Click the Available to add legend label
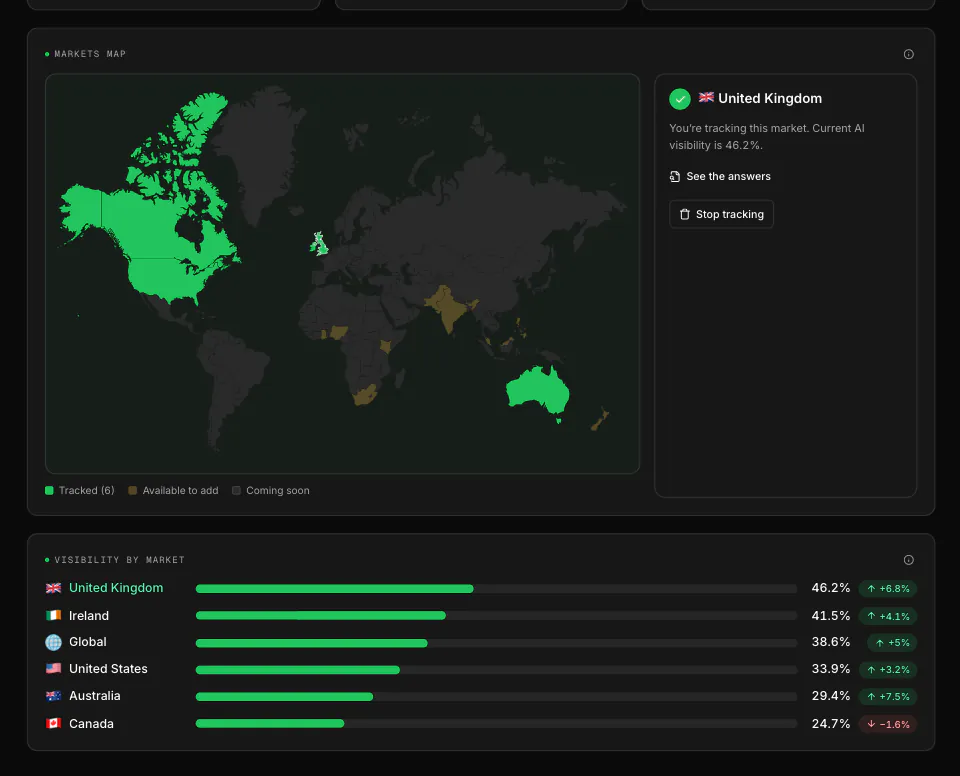Viewport: 960px width, 776px height. [x=181, y=491]
